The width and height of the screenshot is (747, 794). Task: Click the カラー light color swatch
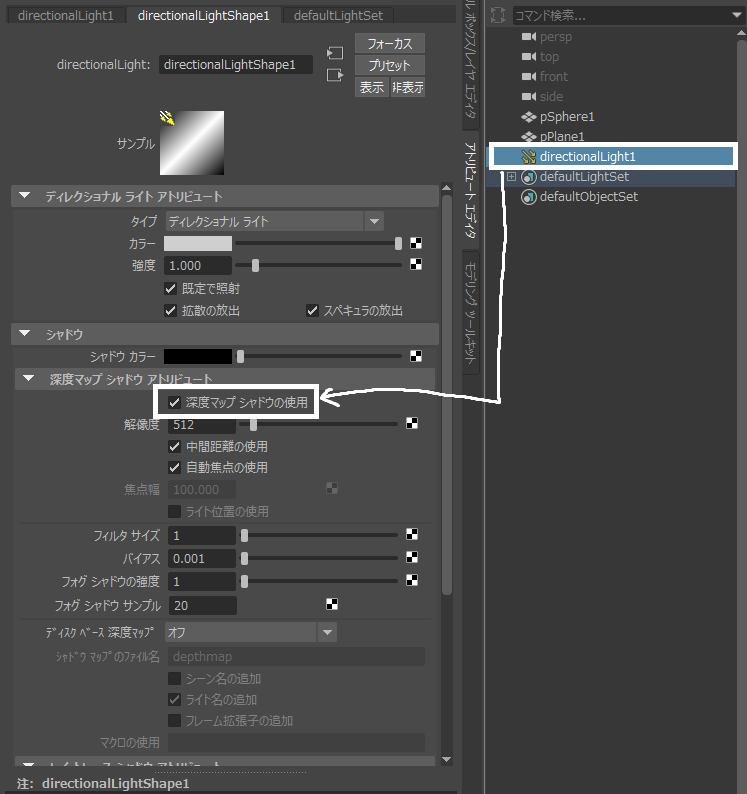[198, 244]
